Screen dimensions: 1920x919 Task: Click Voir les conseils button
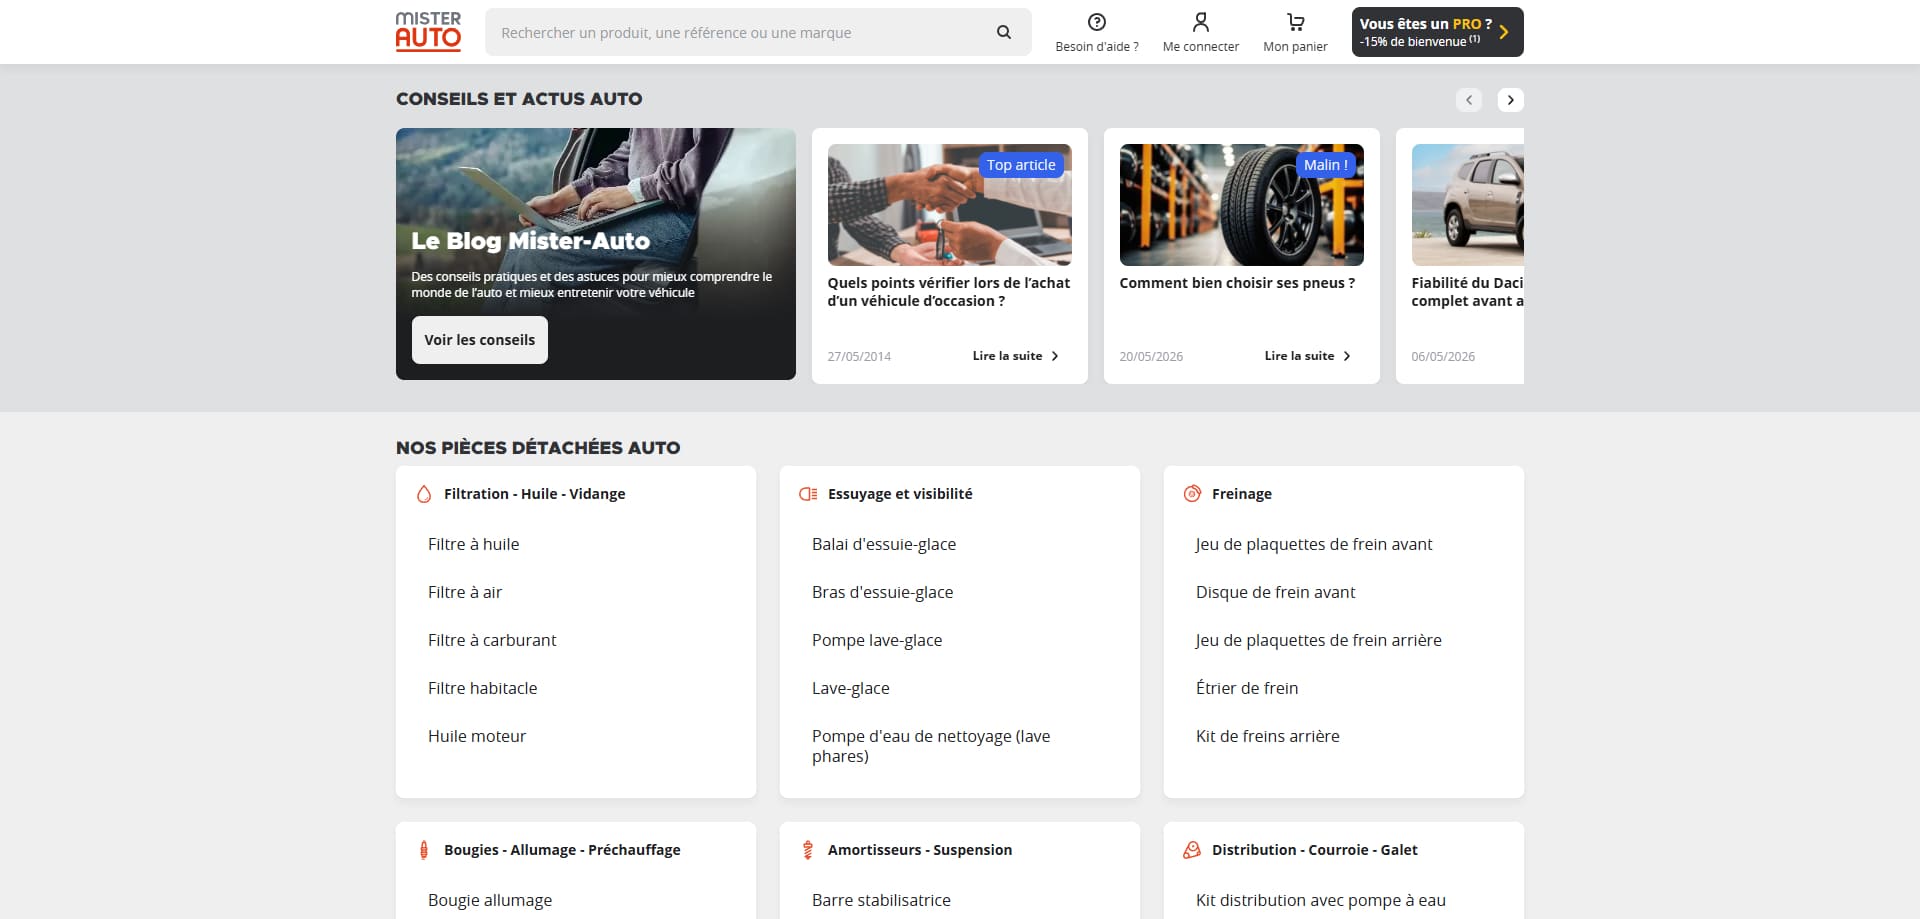coord(480,340)
